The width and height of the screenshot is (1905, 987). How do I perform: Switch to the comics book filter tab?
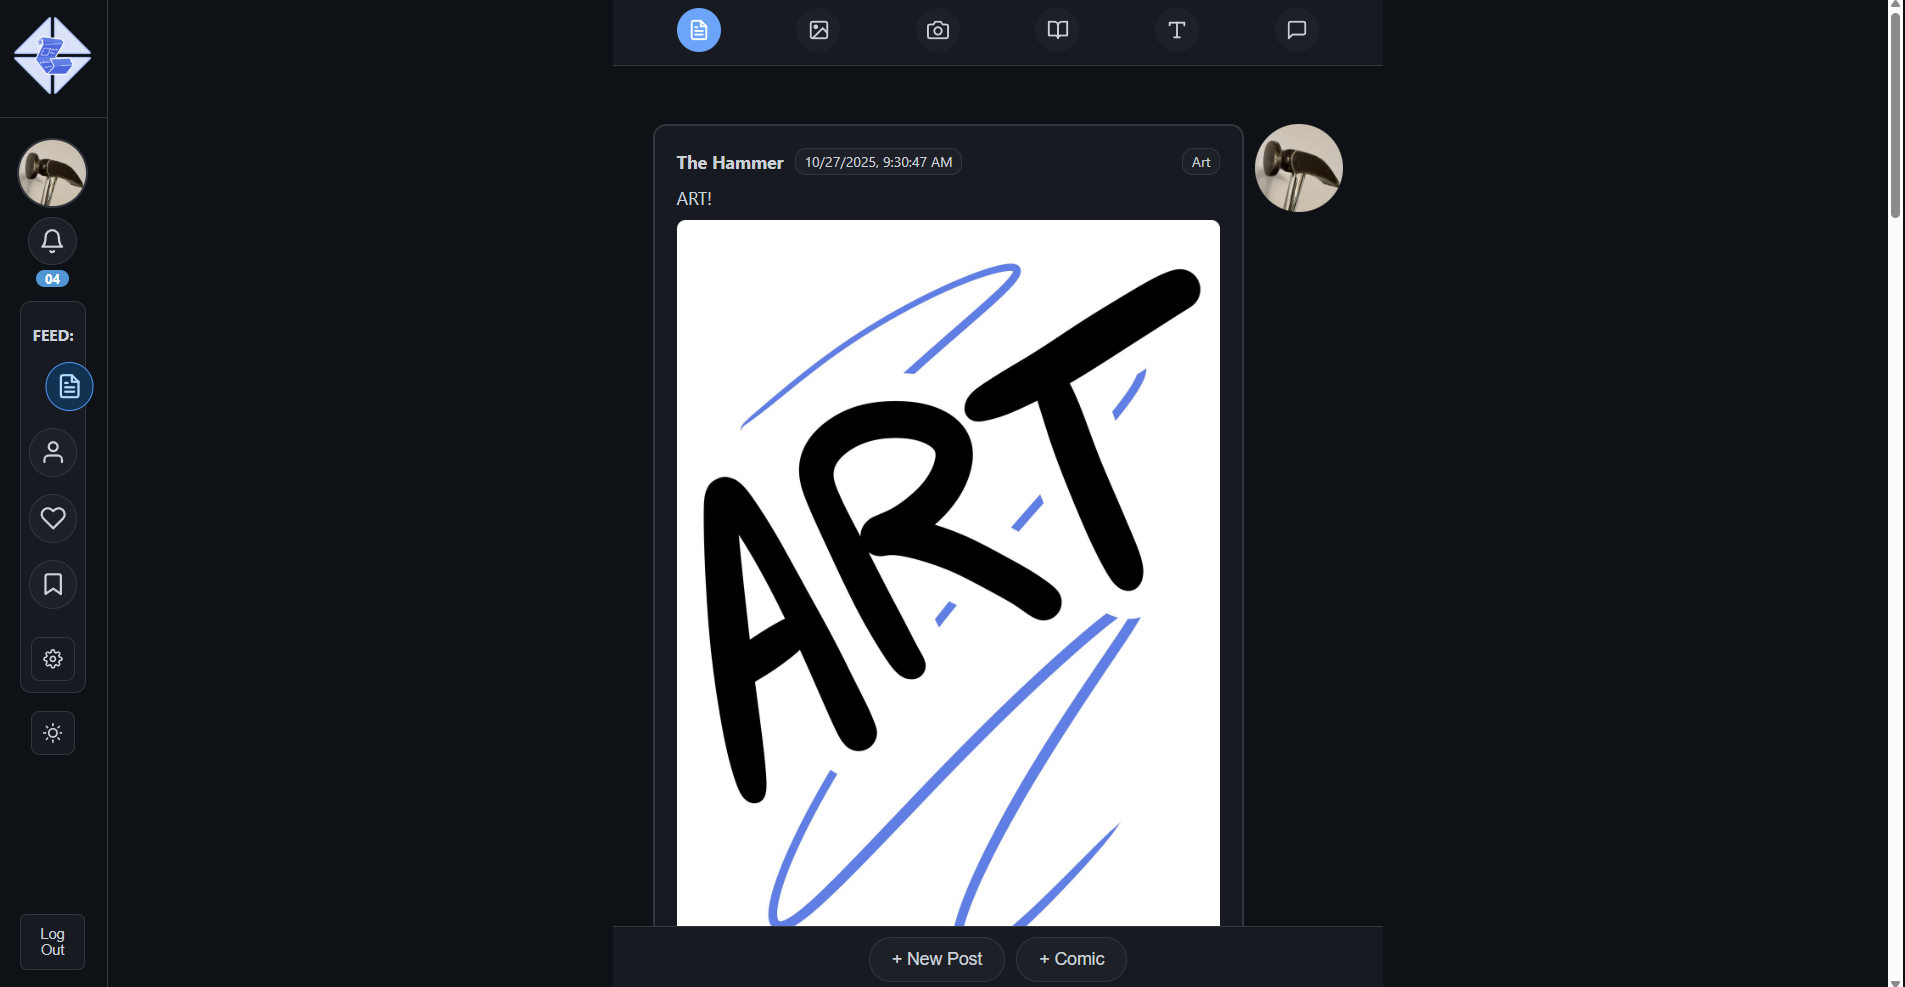click(1057, 30)
